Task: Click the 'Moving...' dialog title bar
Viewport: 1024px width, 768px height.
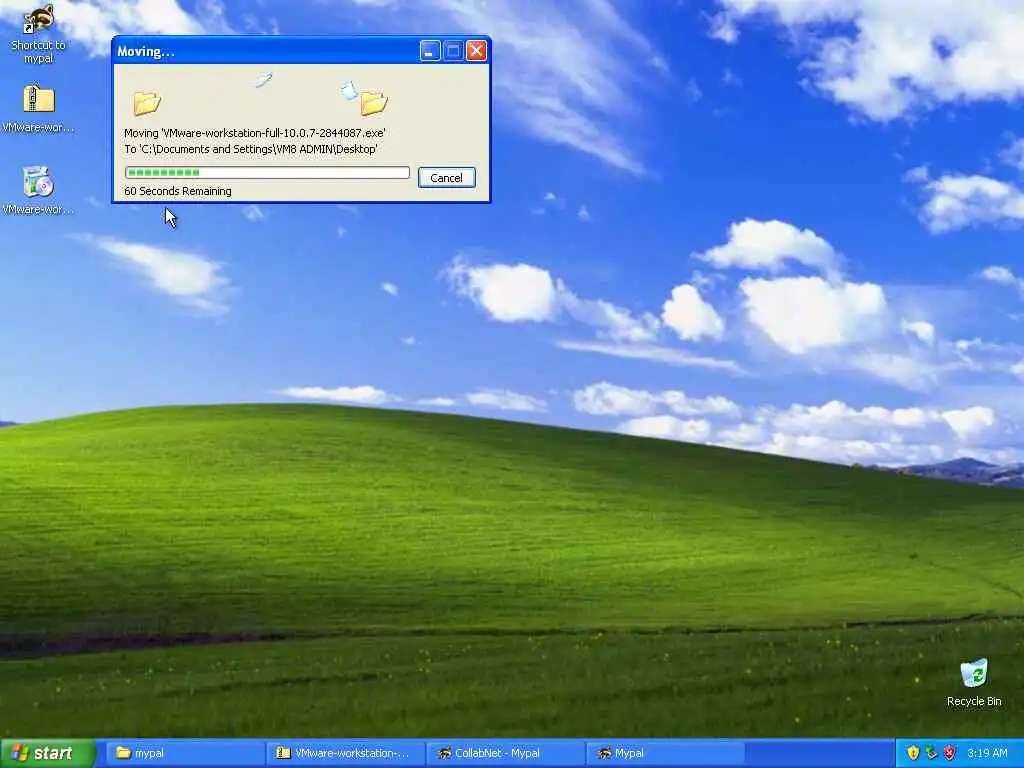Action: point(265,51)
